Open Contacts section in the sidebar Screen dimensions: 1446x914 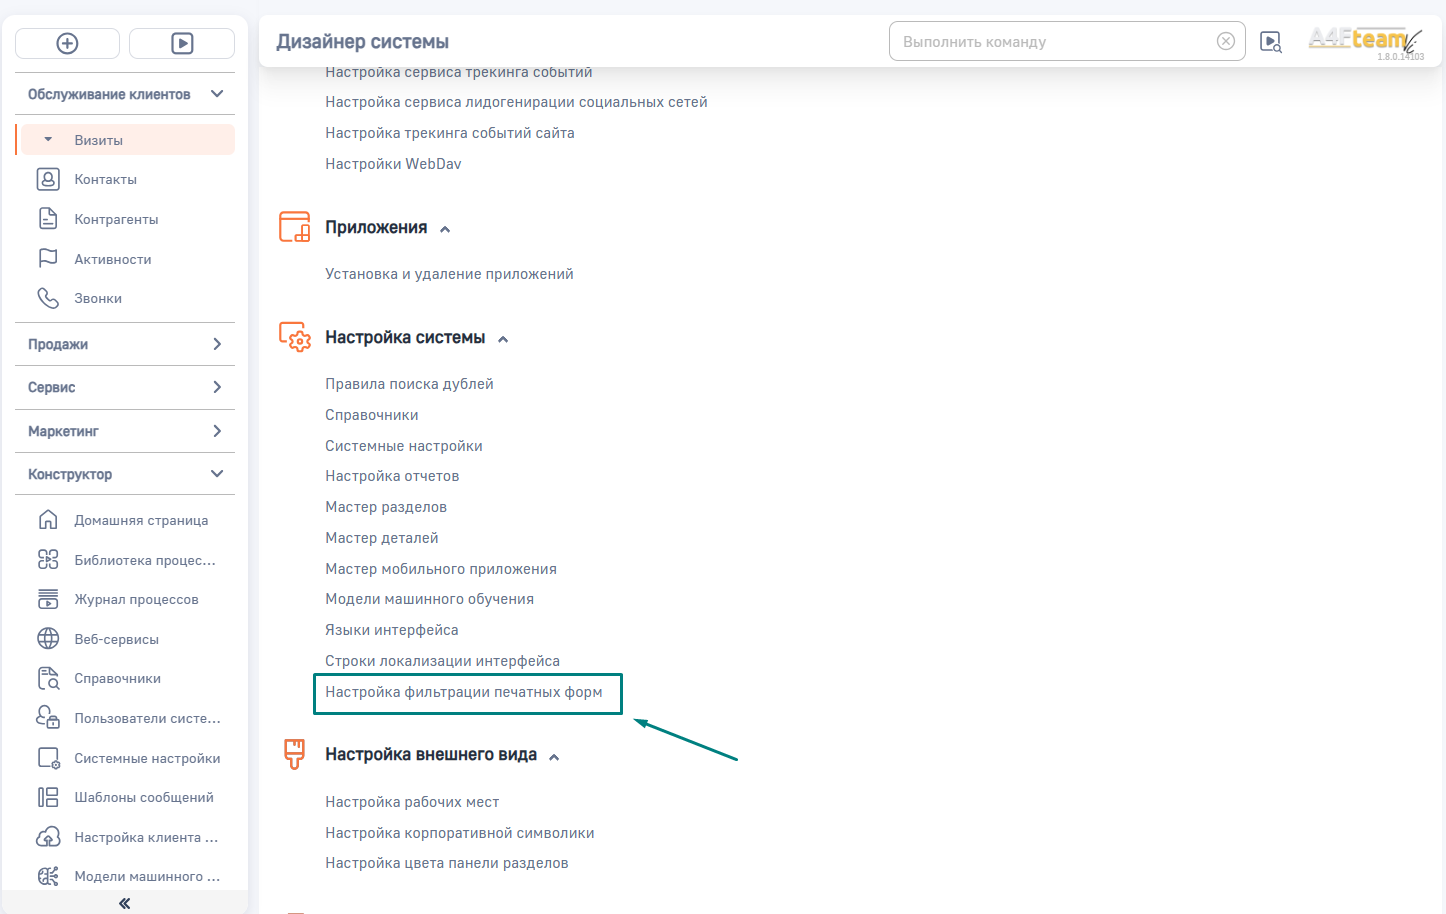click(x=105, y=179)
